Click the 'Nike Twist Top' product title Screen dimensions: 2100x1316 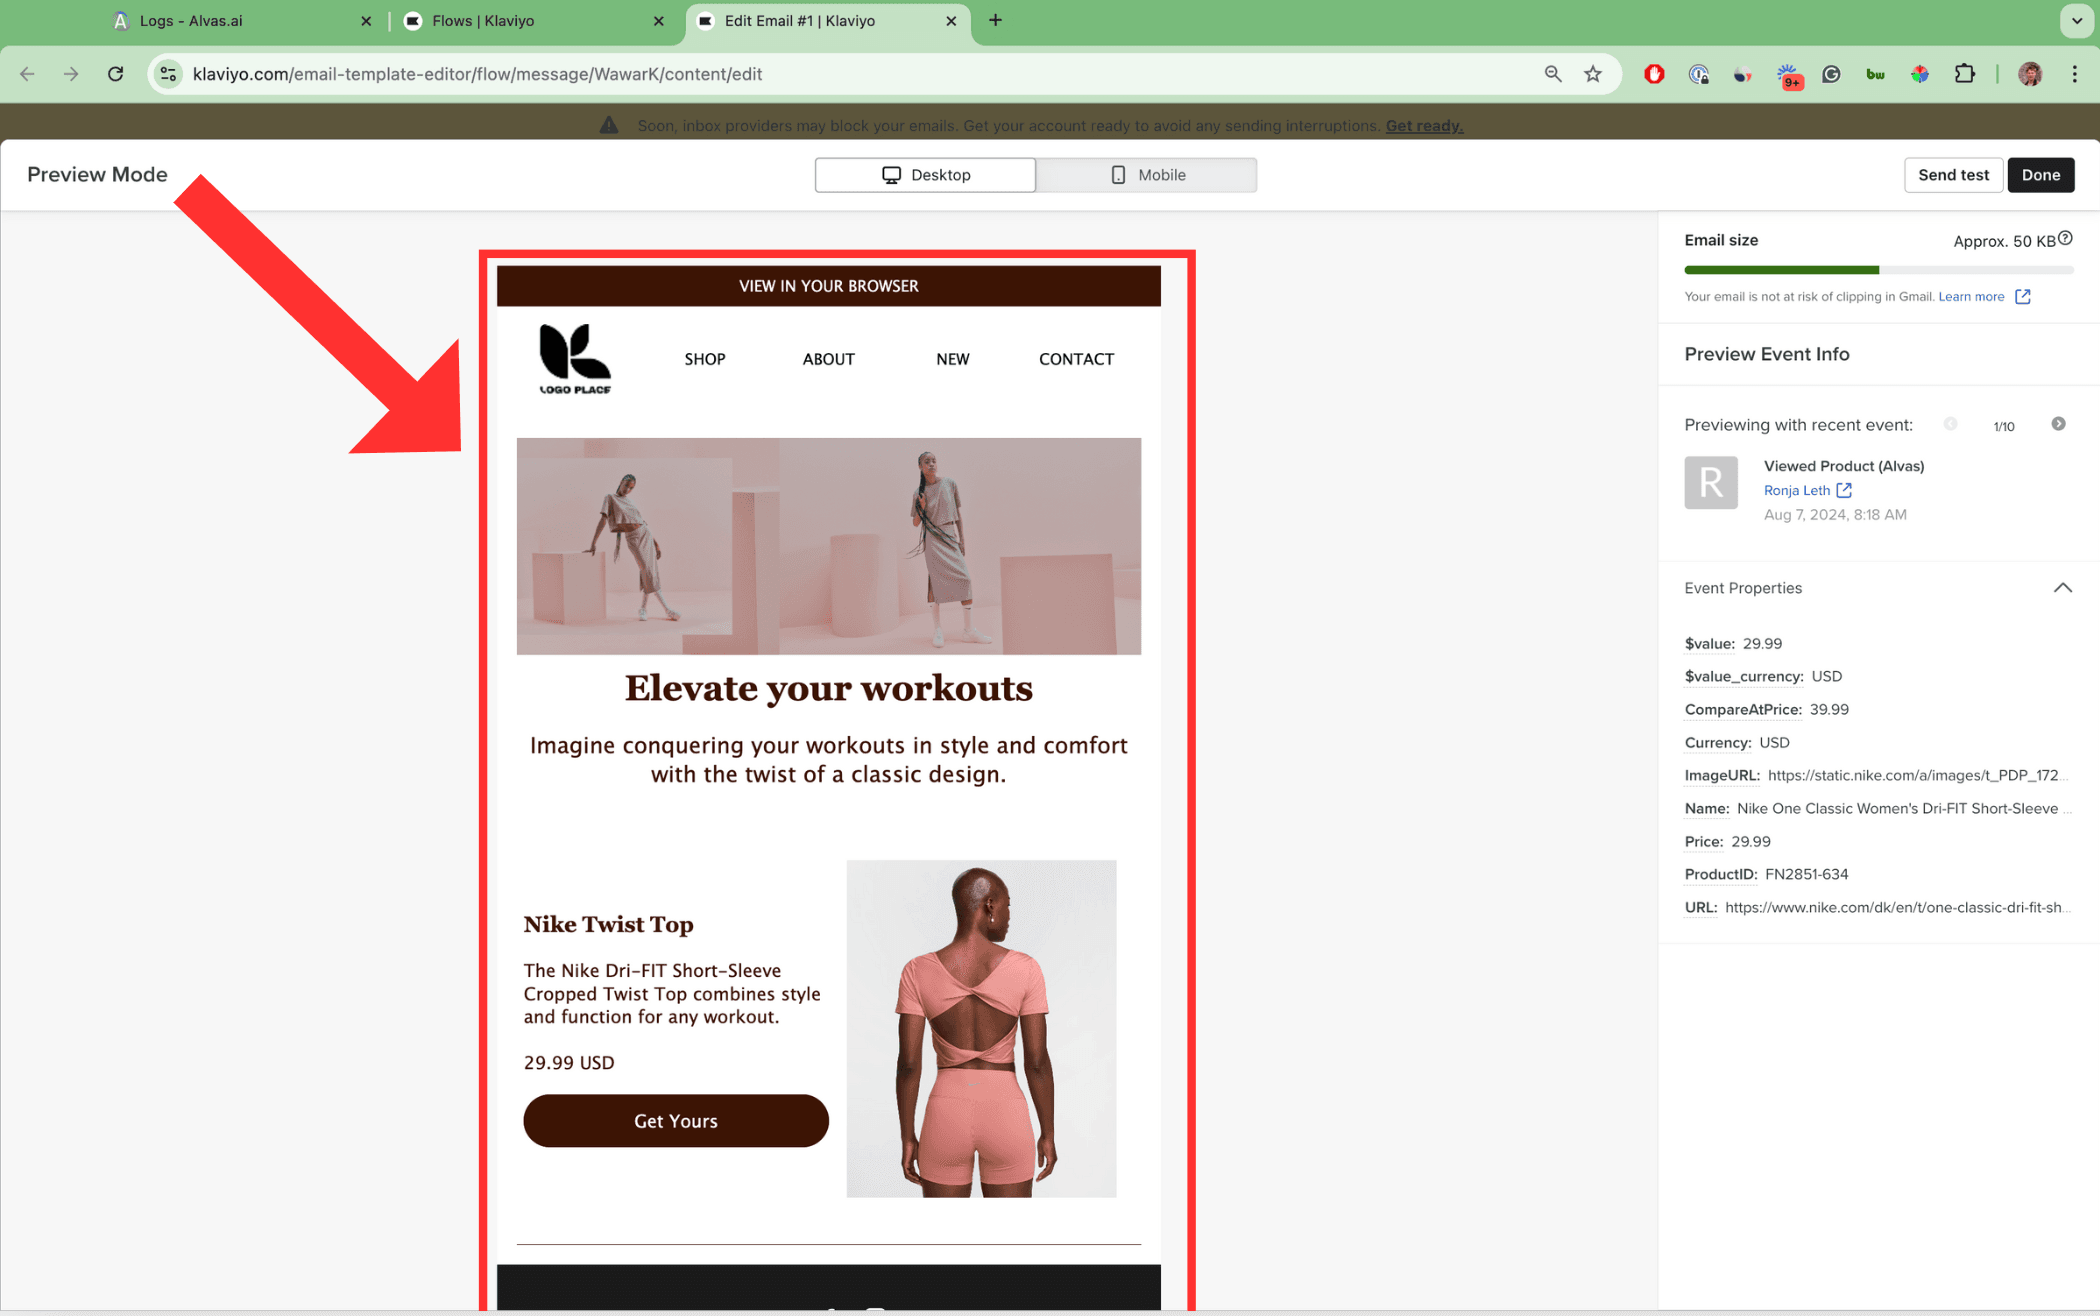[x=608, y=924]
